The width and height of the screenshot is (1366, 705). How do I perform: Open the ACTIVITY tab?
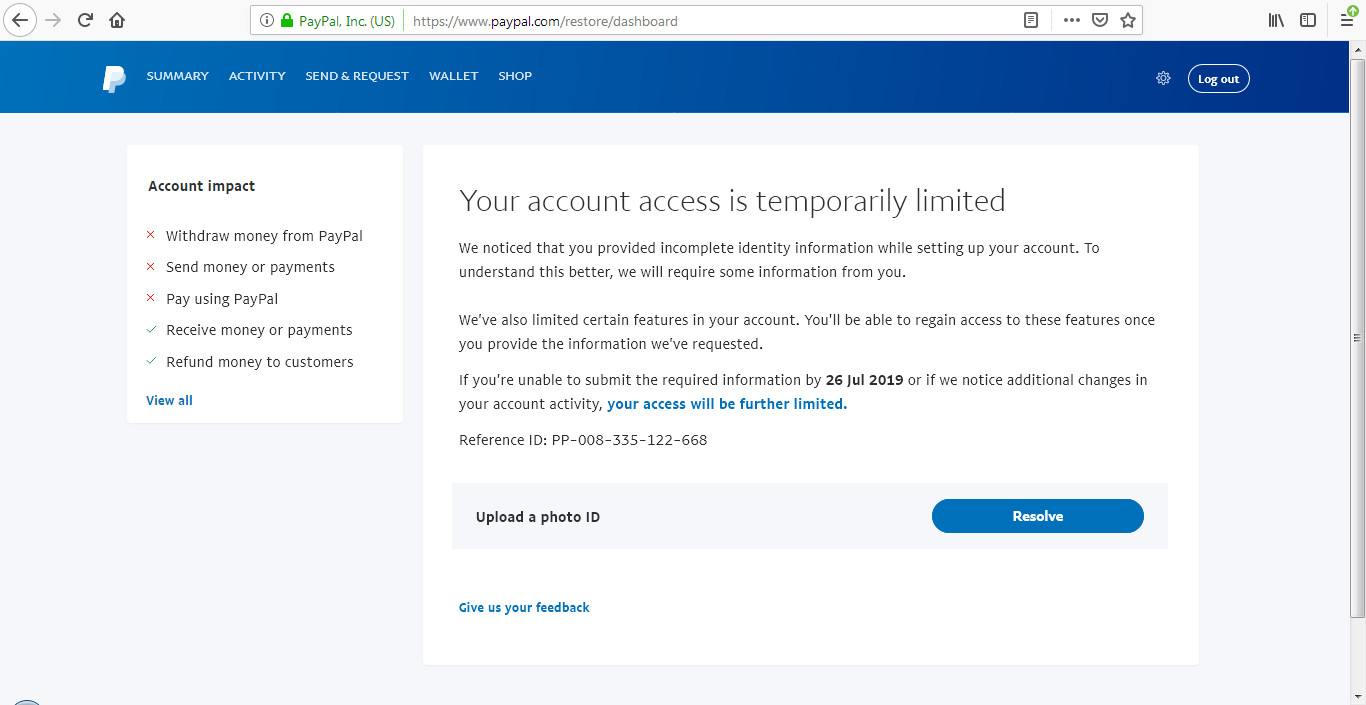pos(257,76)
